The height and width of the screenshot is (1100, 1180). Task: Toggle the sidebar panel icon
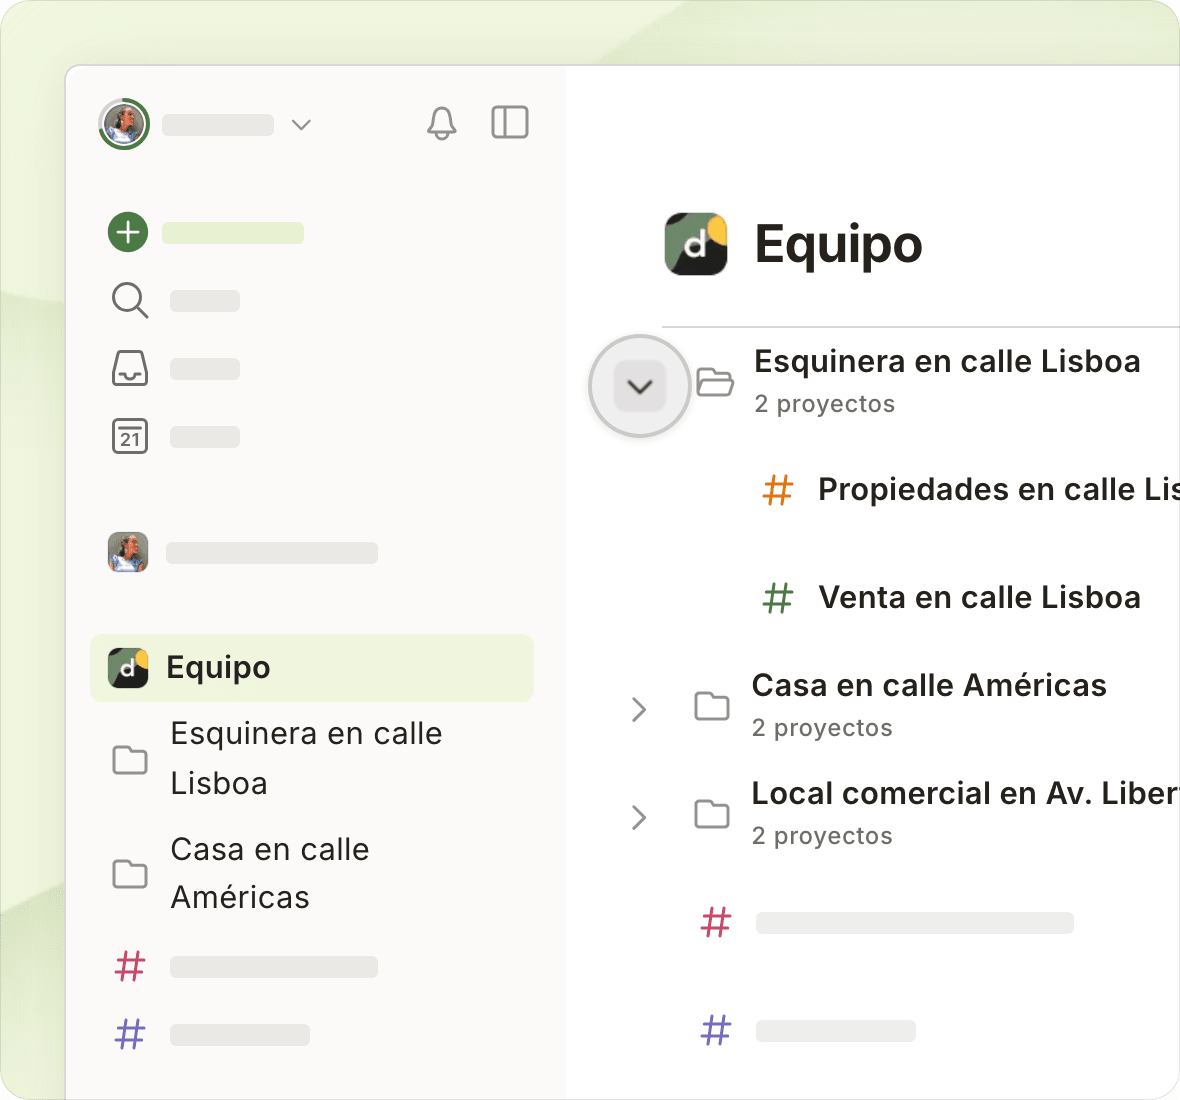point(509,123)
